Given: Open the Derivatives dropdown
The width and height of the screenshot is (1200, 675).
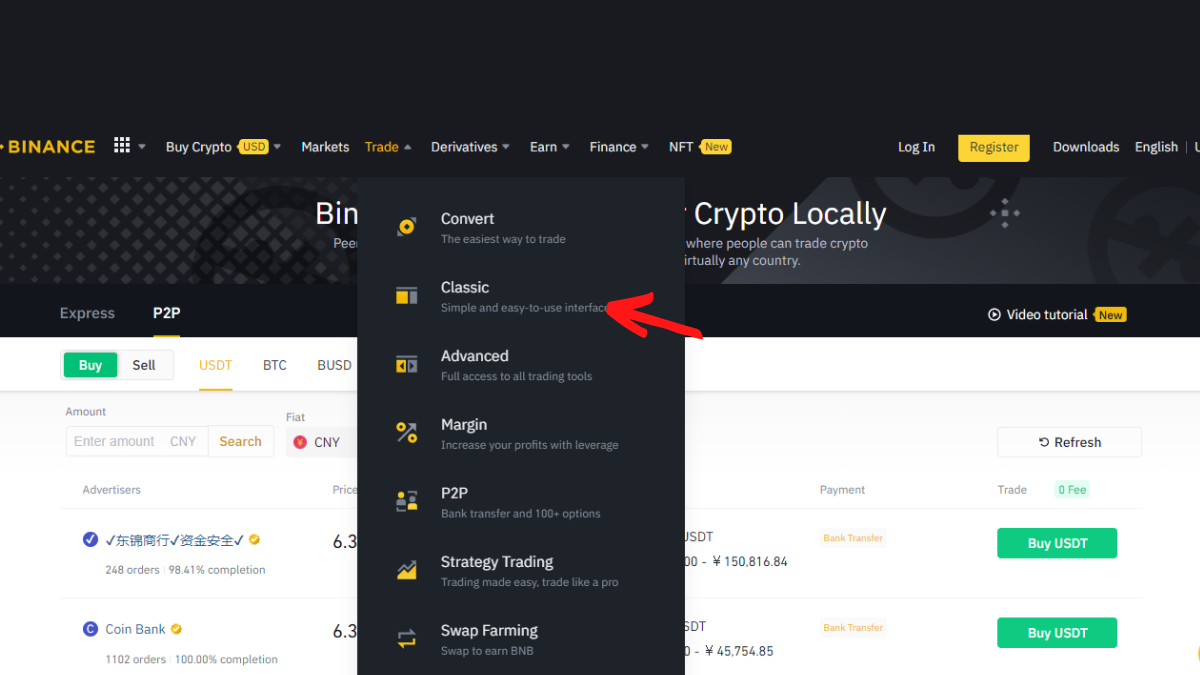Looking at the screenshot, I should coord(470,147).
